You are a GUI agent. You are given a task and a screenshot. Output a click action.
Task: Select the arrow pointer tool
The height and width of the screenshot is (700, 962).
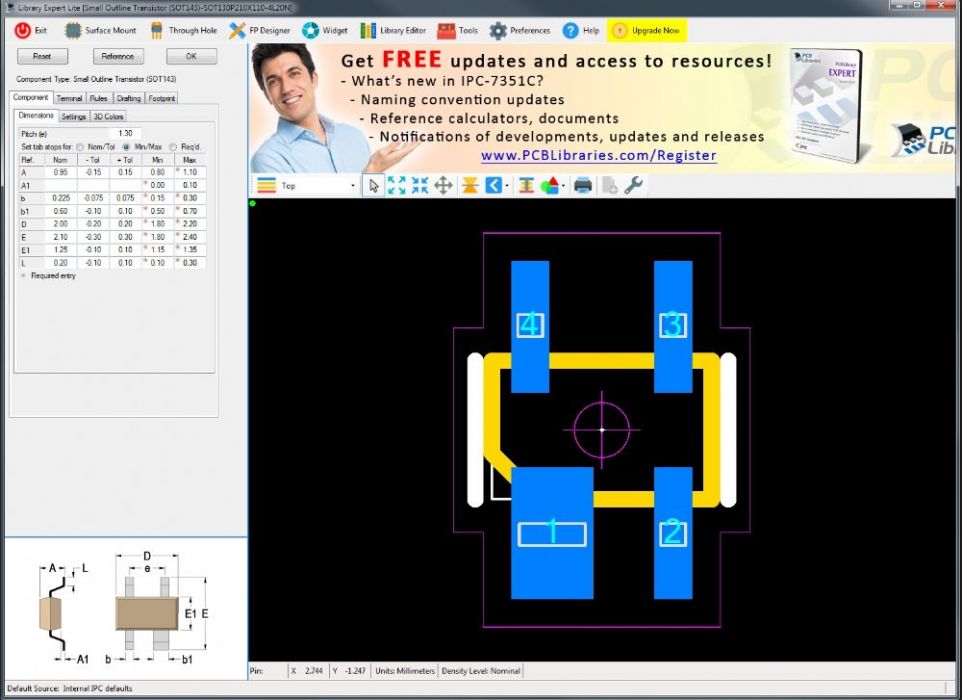tap(373, 186)
